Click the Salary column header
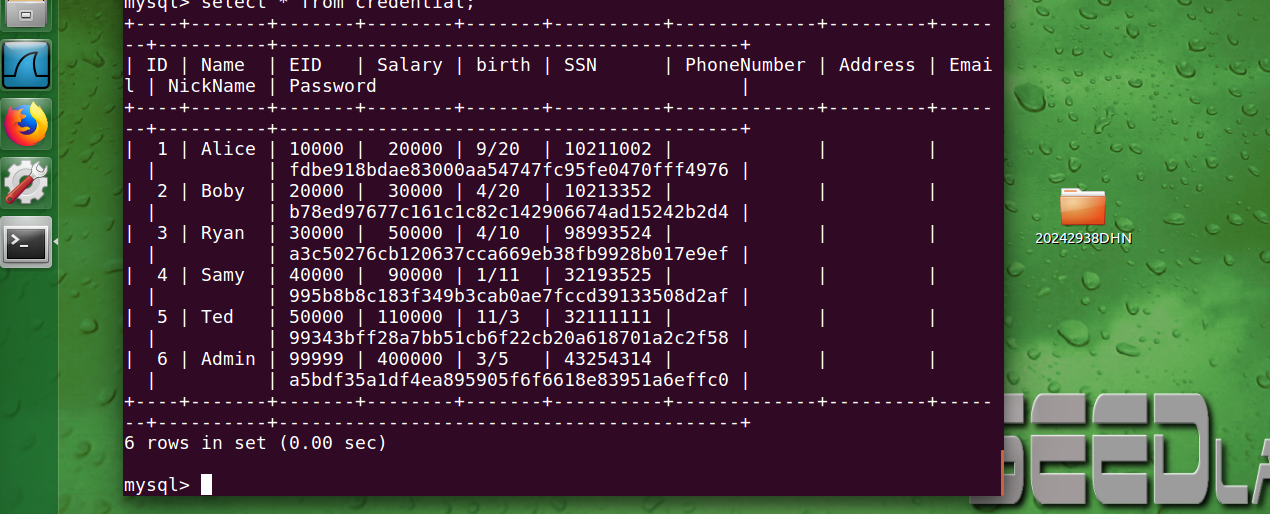 pos(409,65)
